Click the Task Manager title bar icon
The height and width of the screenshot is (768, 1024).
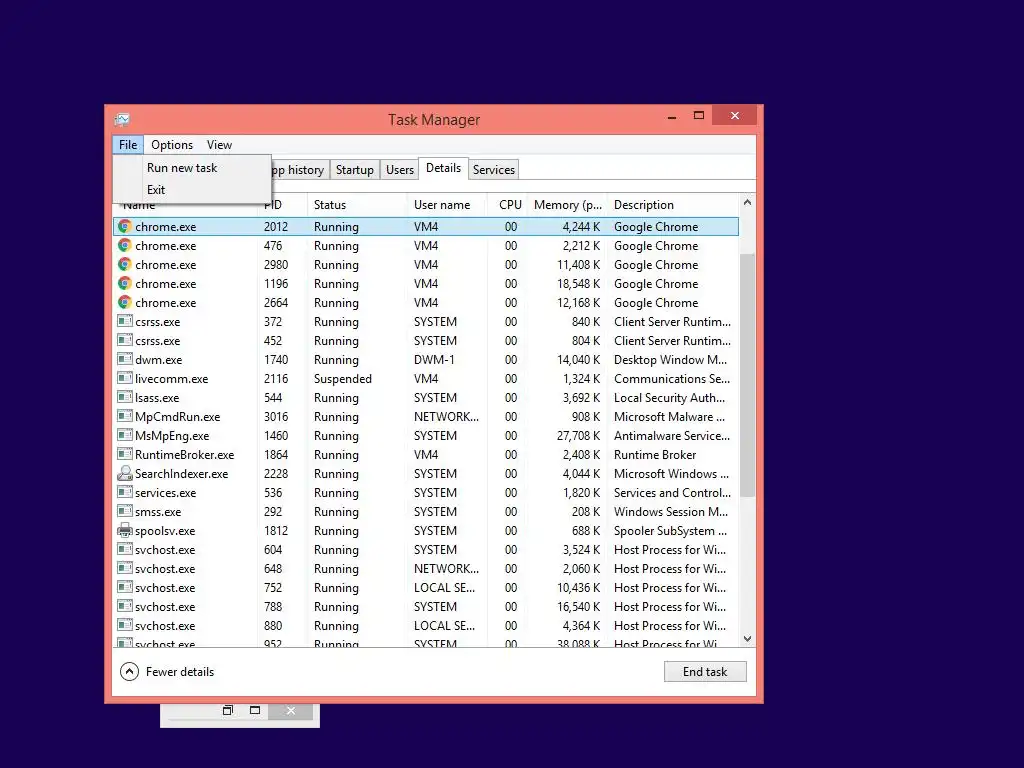(x=122, y=120)
